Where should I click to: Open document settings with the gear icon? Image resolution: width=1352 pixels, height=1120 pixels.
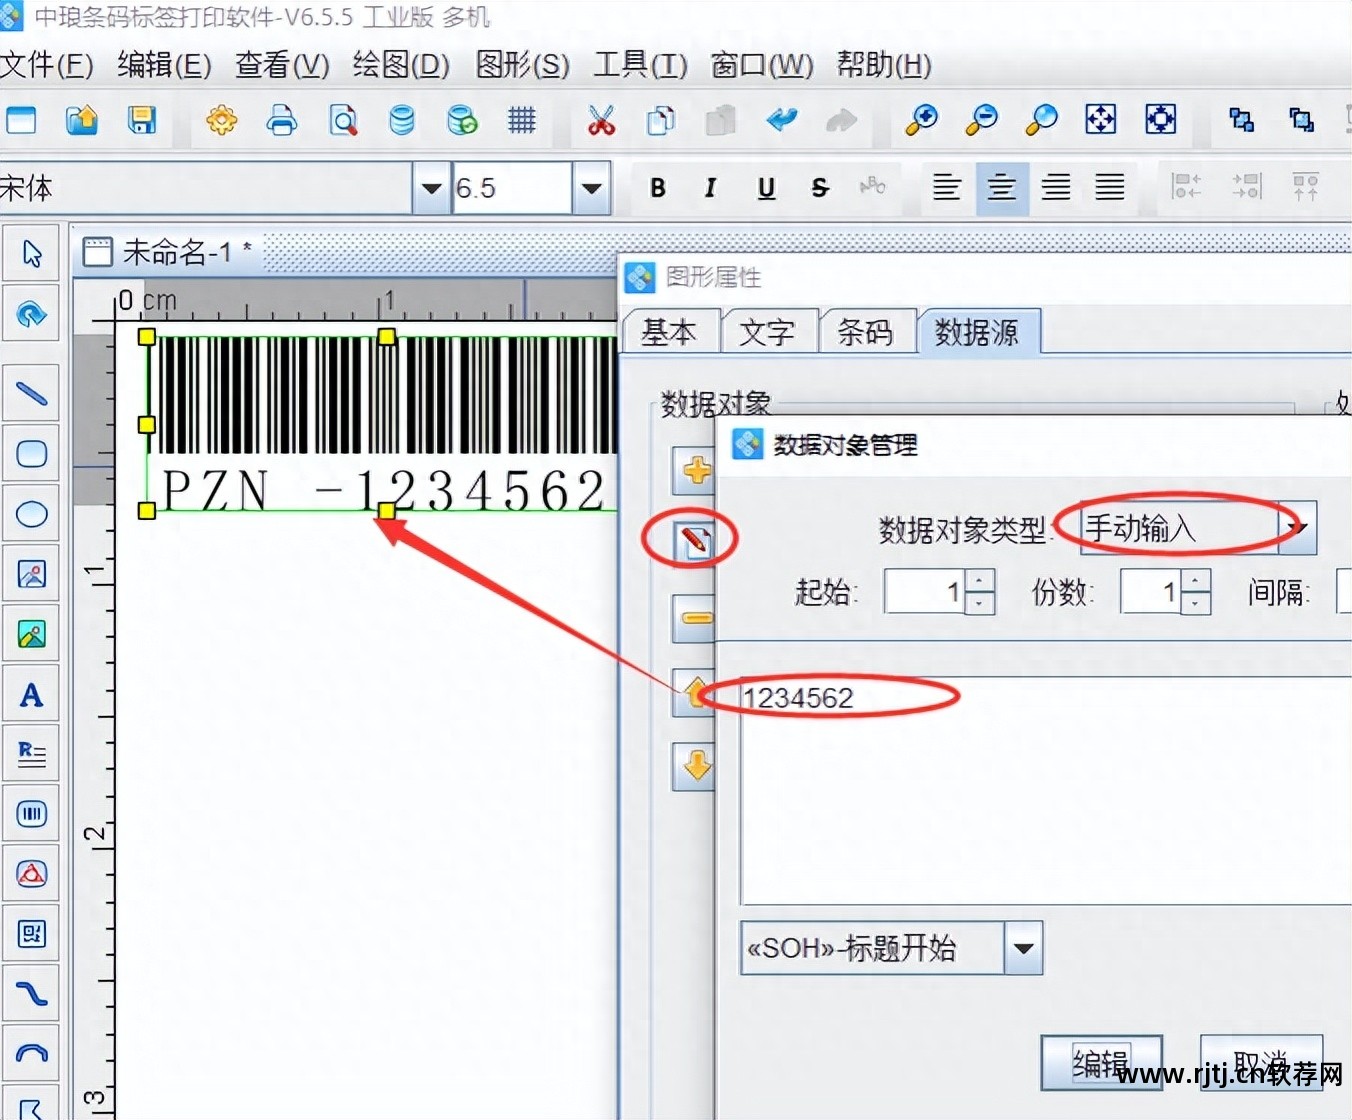(221, 121)
